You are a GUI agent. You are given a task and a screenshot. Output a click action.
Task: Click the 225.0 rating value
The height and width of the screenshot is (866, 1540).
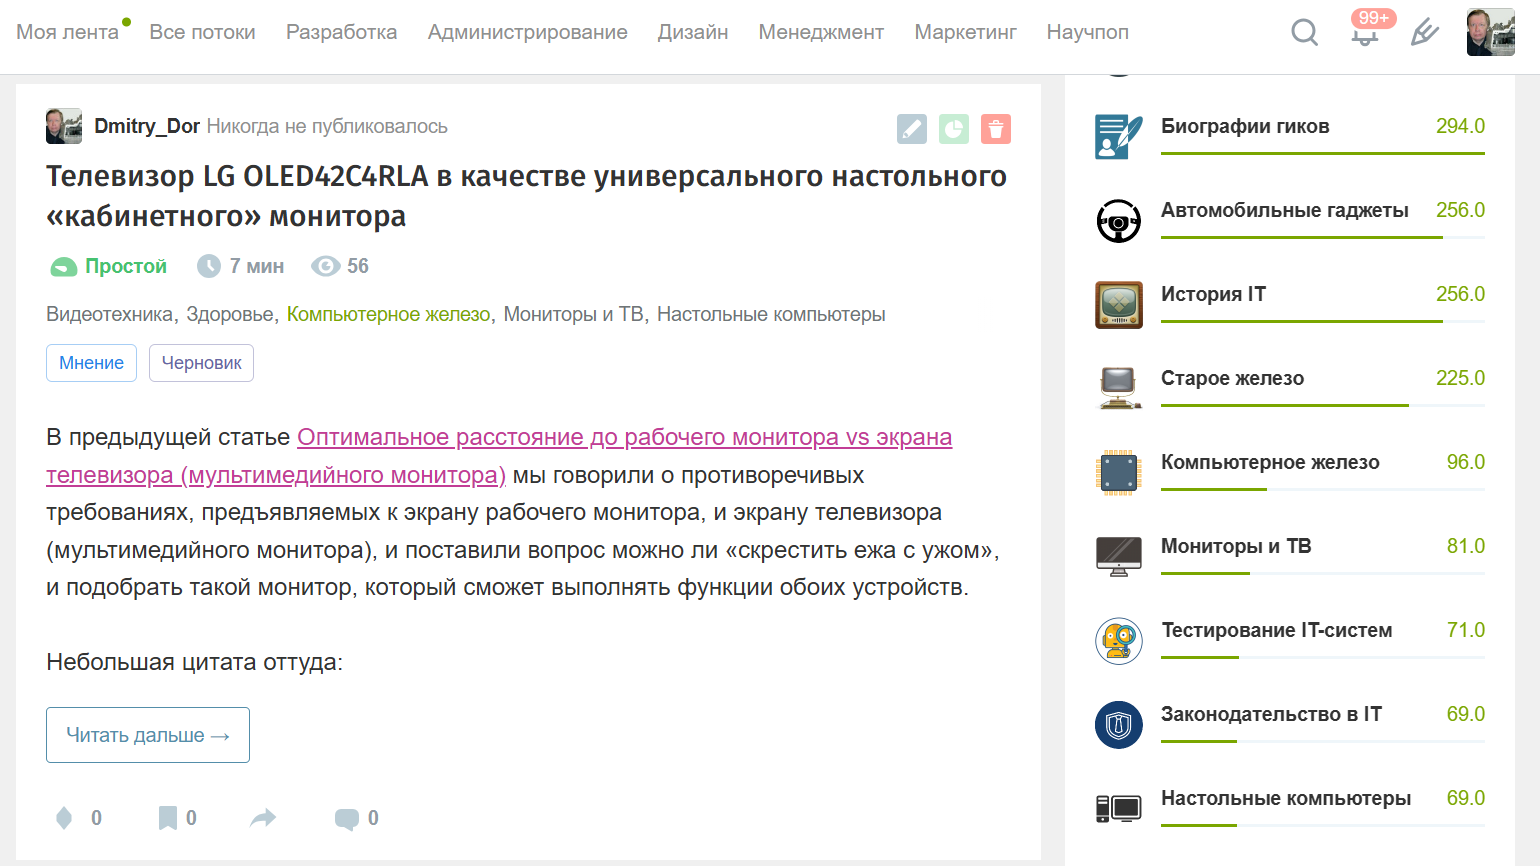coord(1460,378)
